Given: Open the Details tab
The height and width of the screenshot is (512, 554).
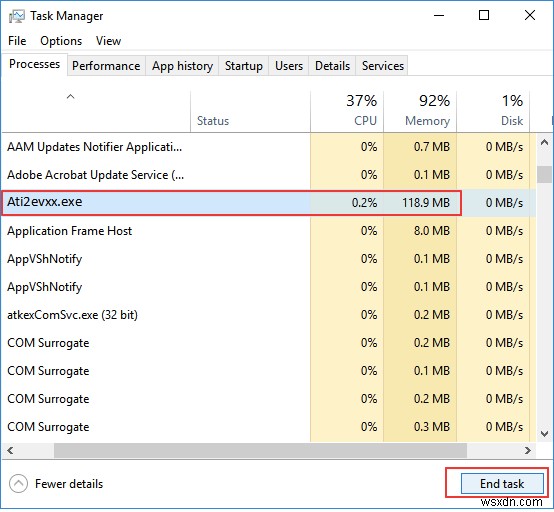Looking at the screenshot, I should click(x=332, y=66).
